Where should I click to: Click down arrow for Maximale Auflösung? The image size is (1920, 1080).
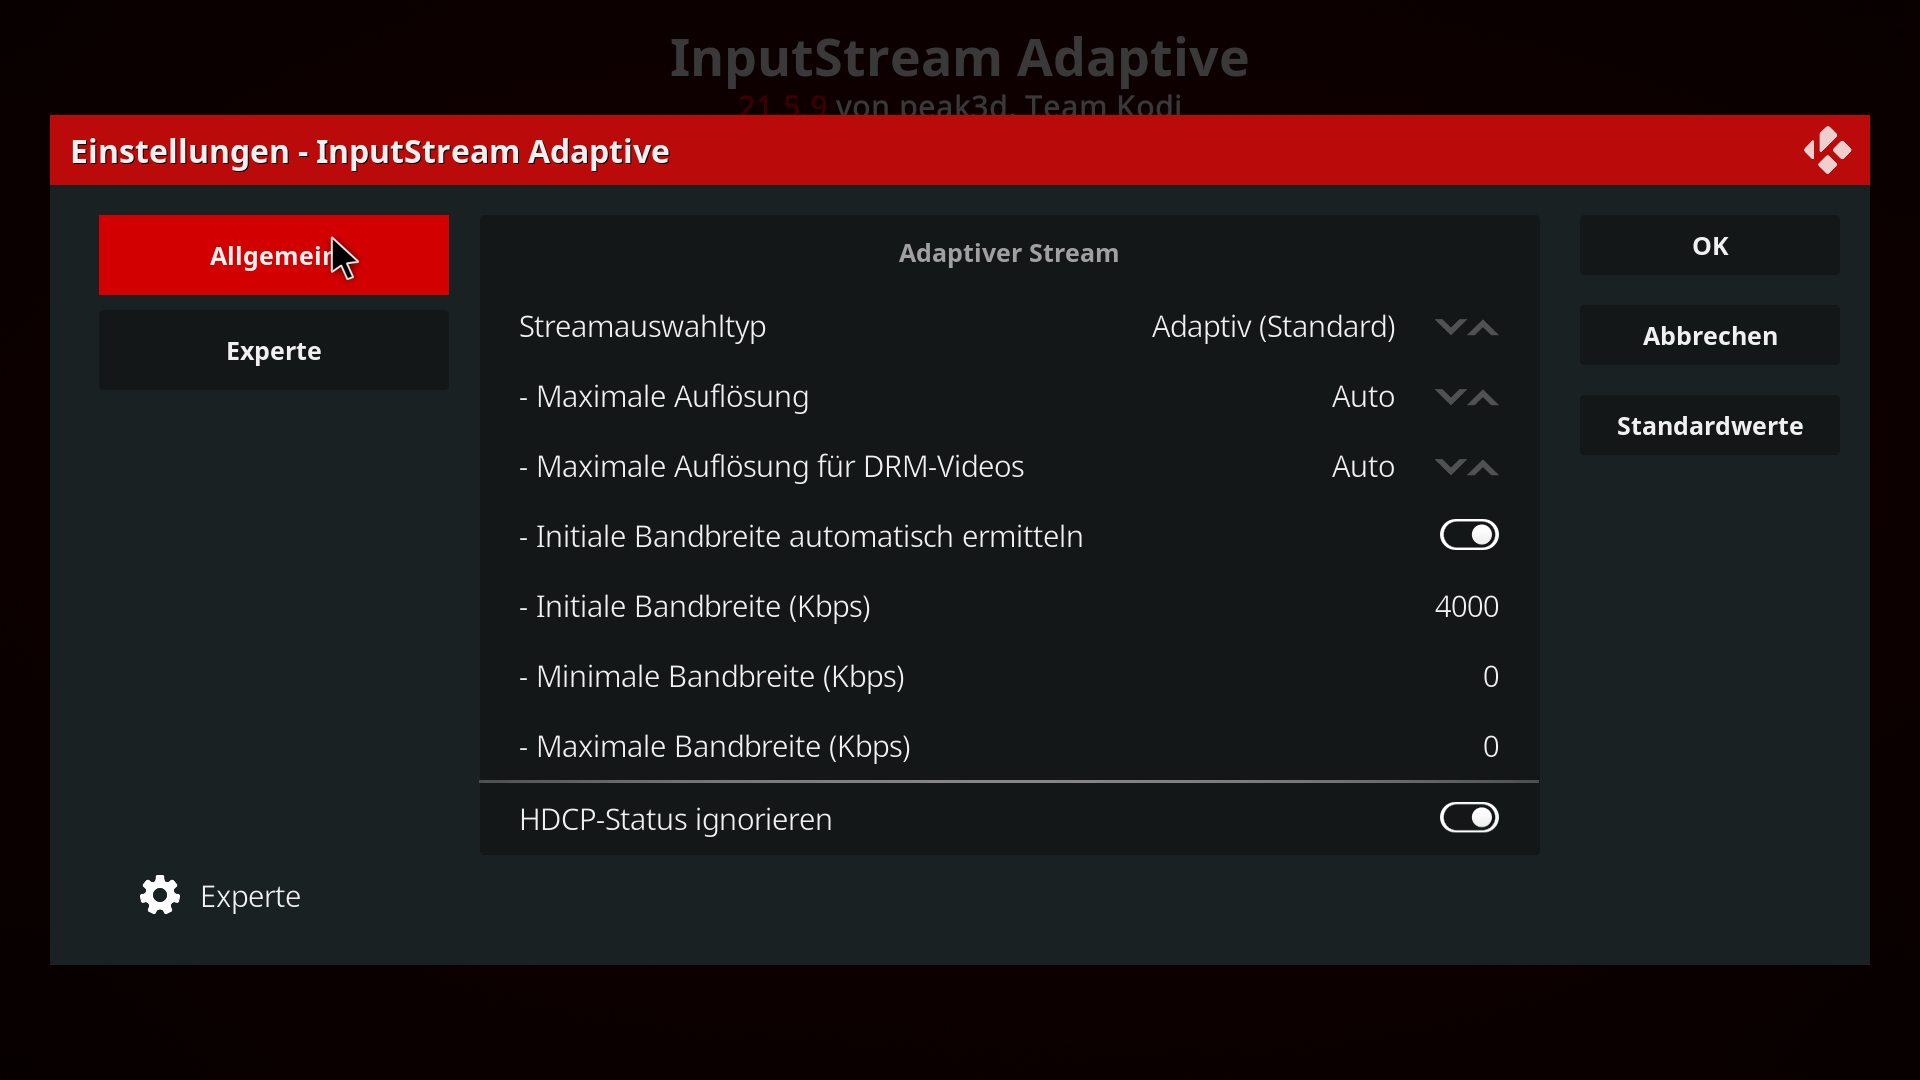[1450, 397]
